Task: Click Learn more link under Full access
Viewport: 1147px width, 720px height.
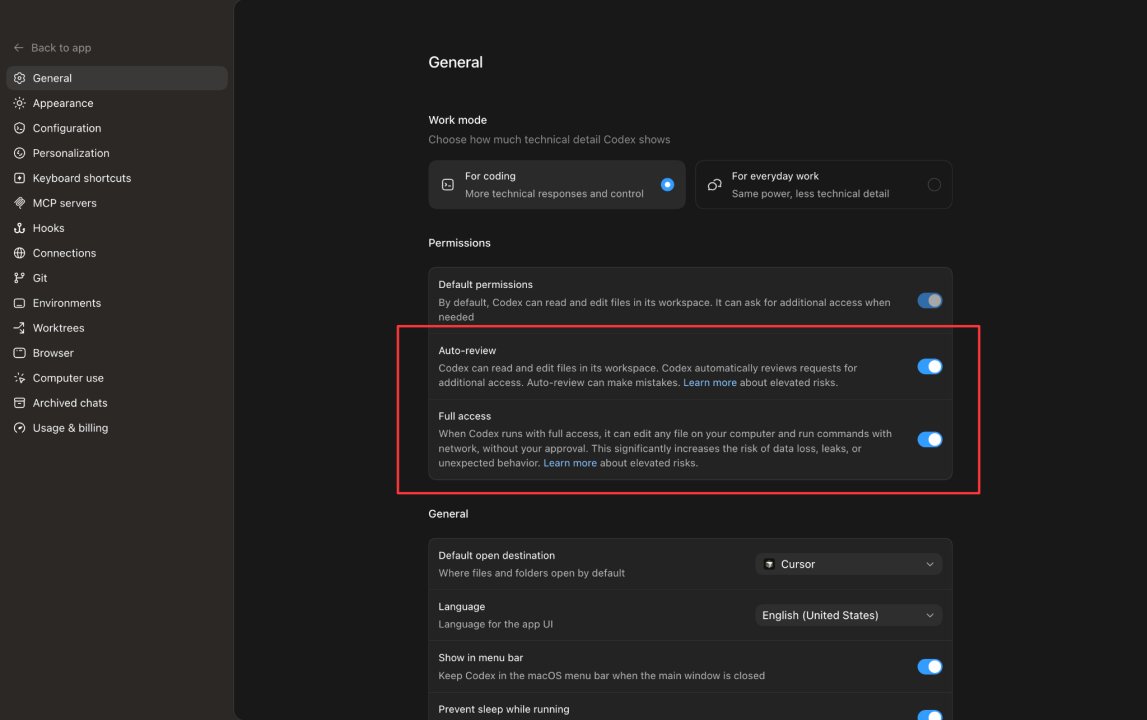Action: pos(570,463)
